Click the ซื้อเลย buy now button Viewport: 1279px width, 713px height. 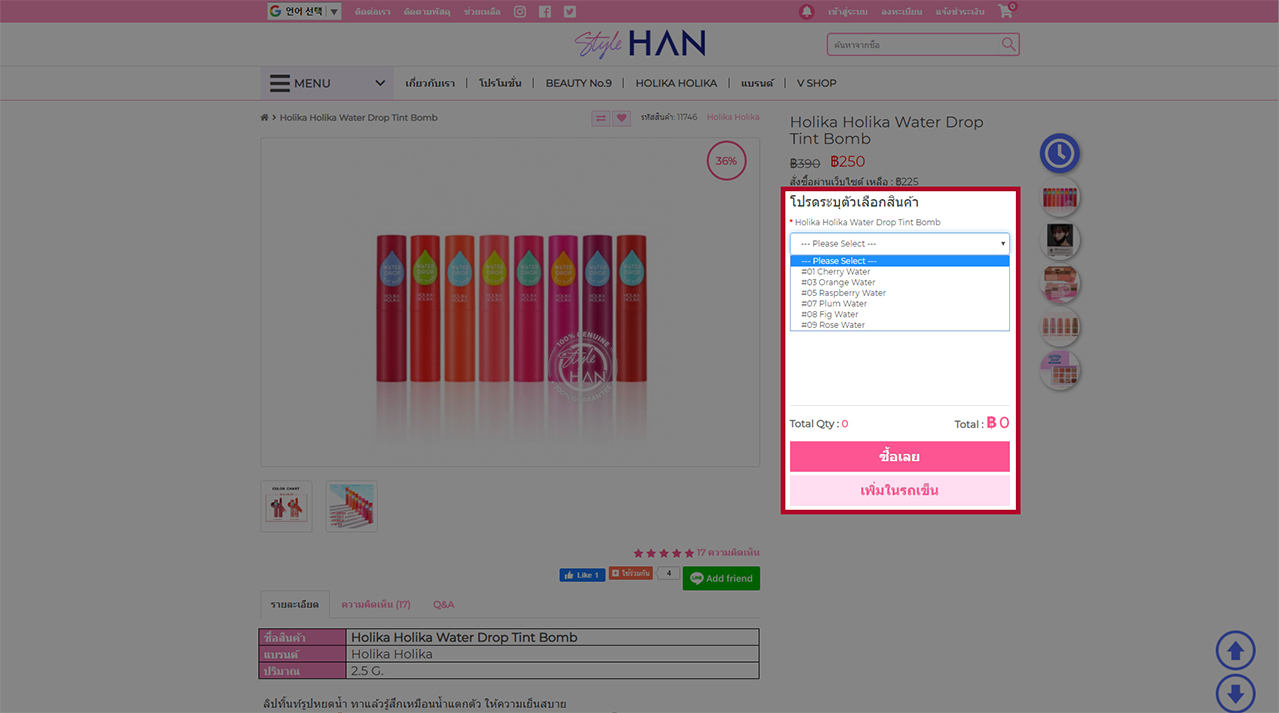click(x=900, y=457)
